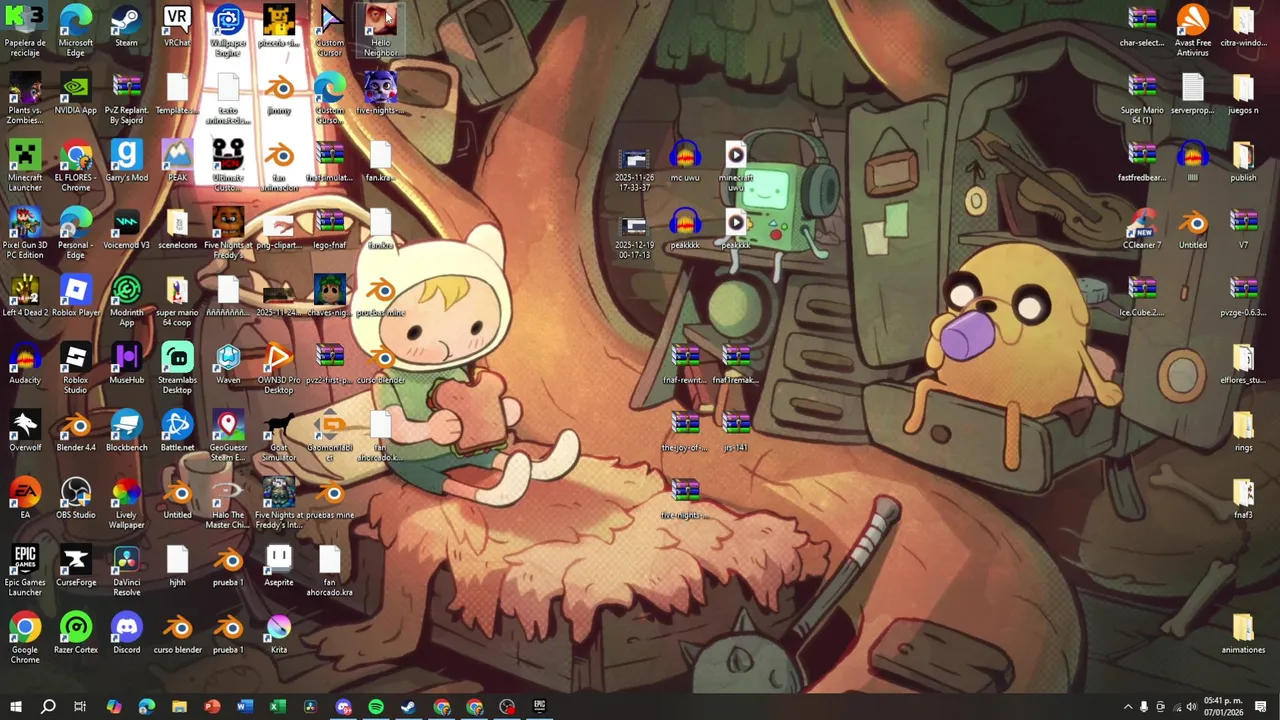Open the notification center

coord(1260,707)
